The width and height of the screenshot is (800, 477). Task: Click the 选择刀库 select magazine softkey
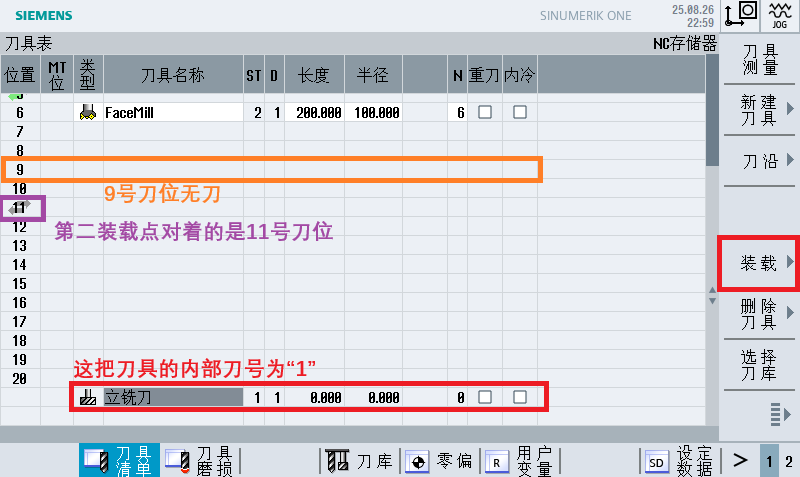pyautogui.click(x=759, y=365)
